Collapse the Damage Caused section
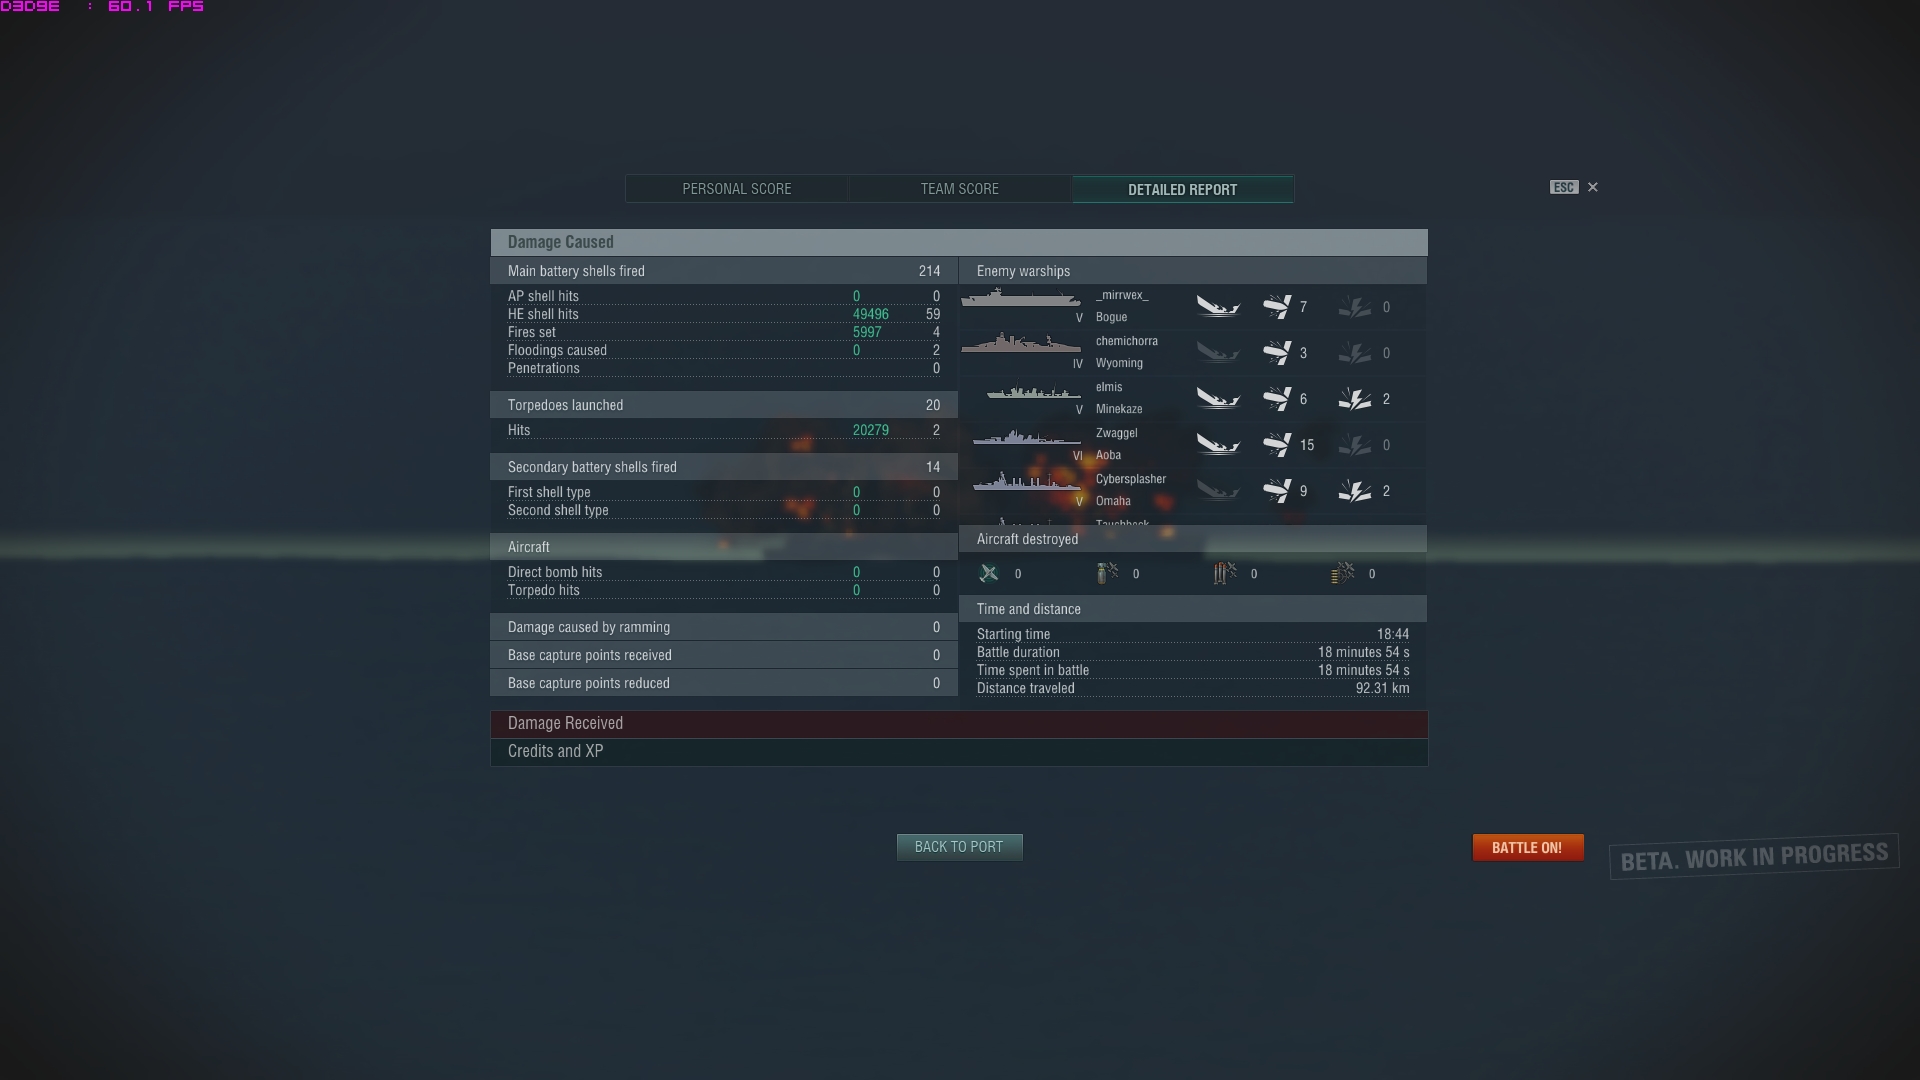1920x1080 pixels. point(959,242)
